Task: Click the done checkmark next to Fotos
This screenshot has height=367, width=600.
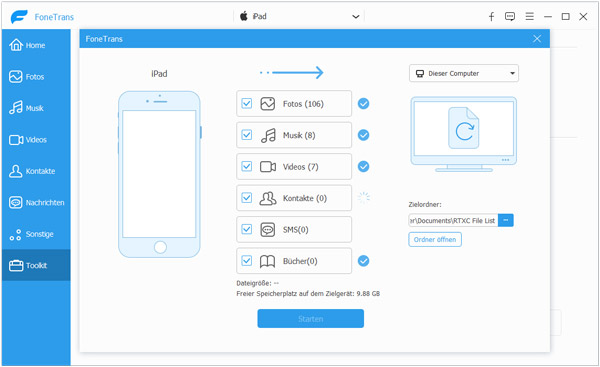Action: (x=363, y=103)
